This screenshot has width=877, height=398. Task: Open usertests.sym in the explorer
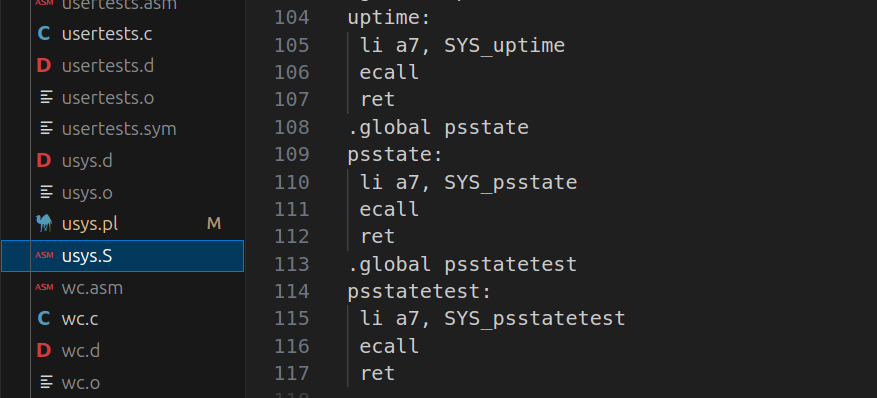[x=119, y=129]
